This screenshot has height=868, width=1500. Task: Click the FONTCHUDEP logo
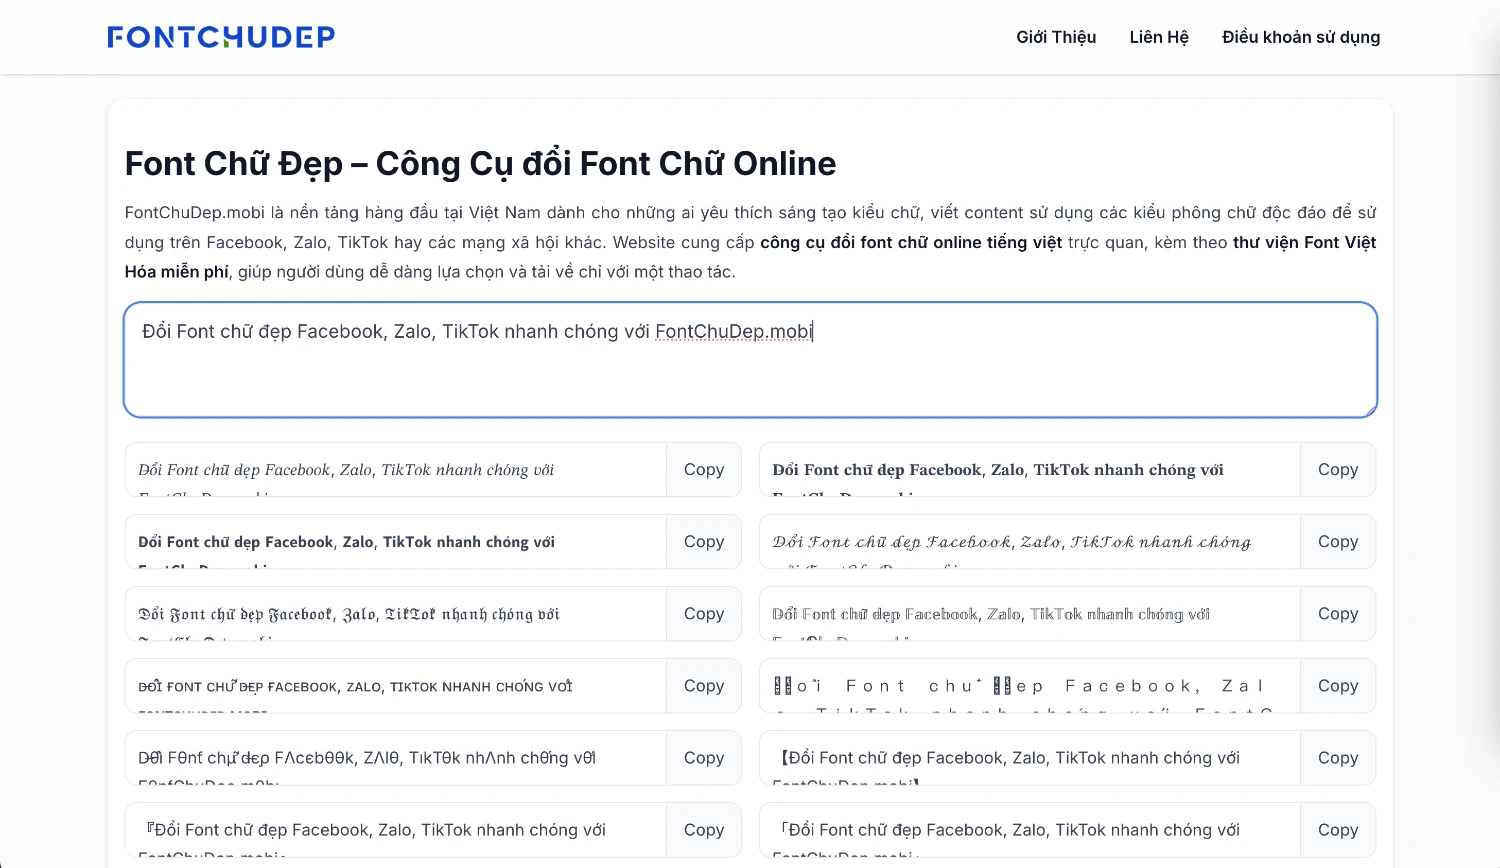click(x=221, y=37)
